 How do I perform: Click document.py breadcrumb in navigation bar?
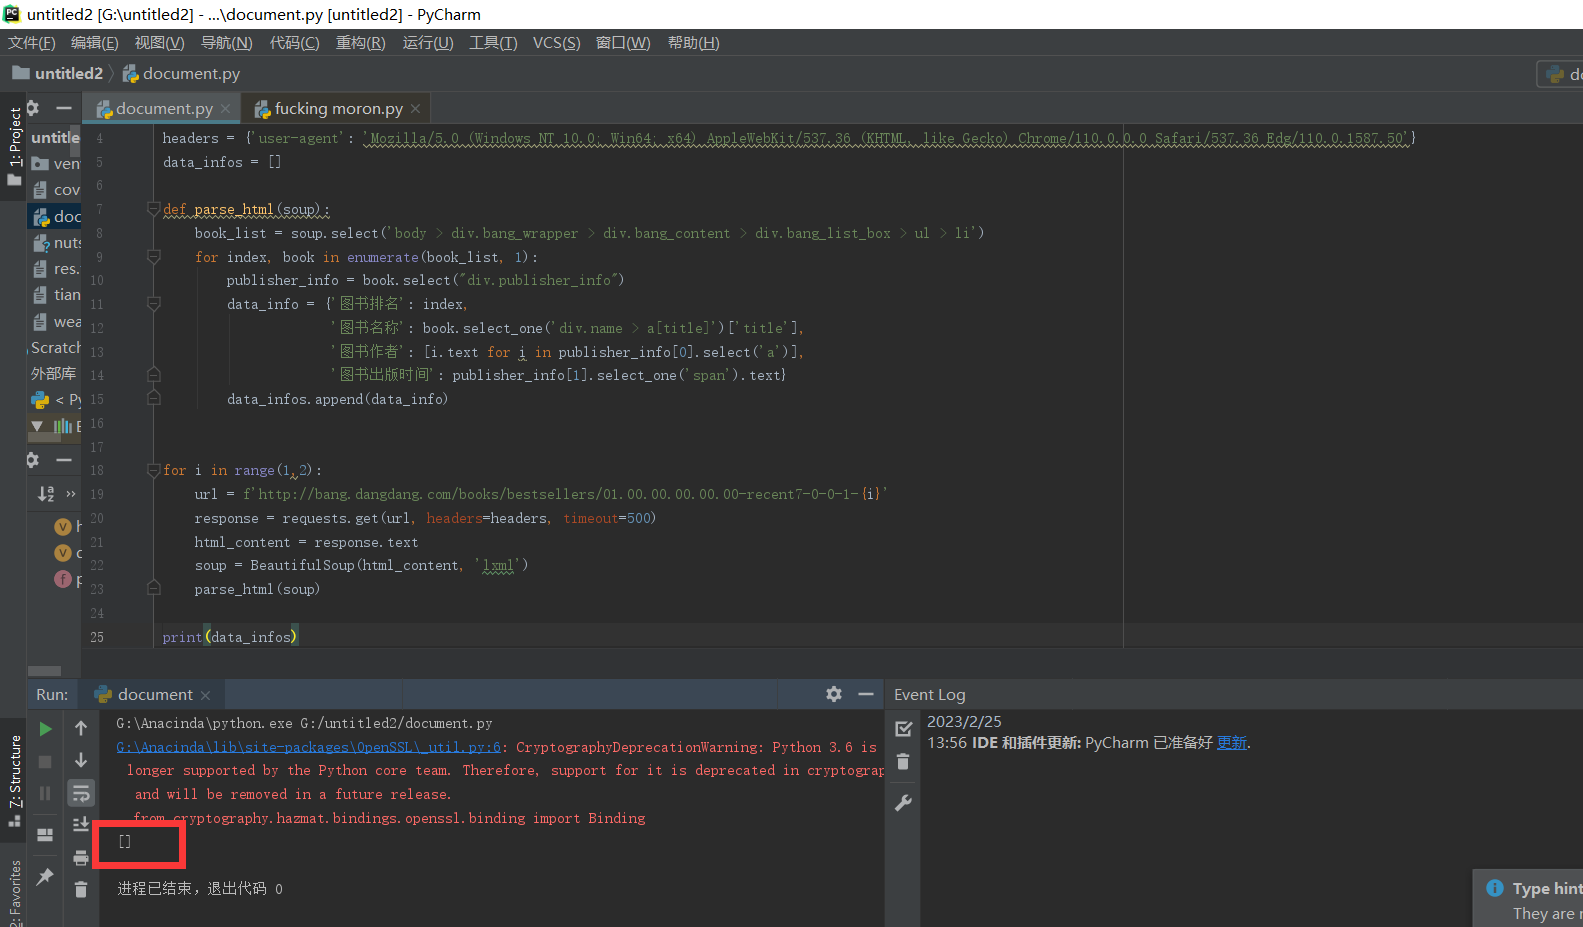coord(181,73)
